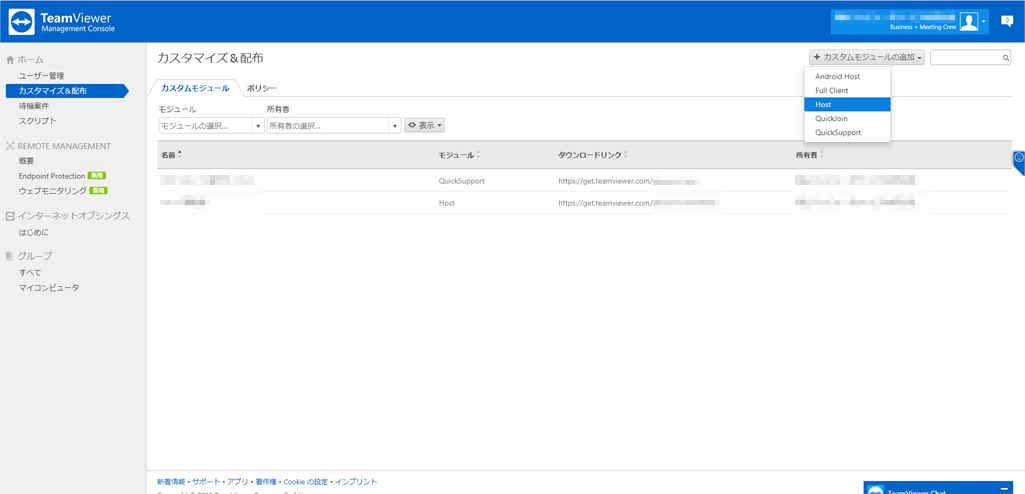Click the Host module cell in the table

coord(446,203)
